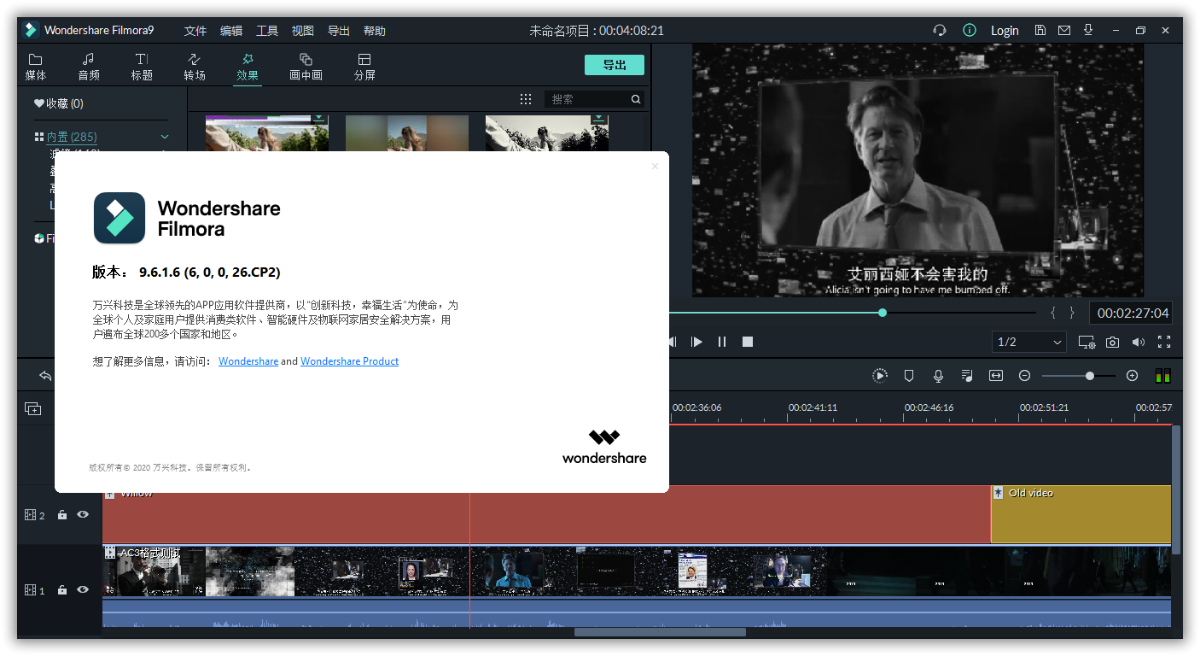1200x656 pixels.
Task: Open the Wondershare Product link
Action: 349,361
